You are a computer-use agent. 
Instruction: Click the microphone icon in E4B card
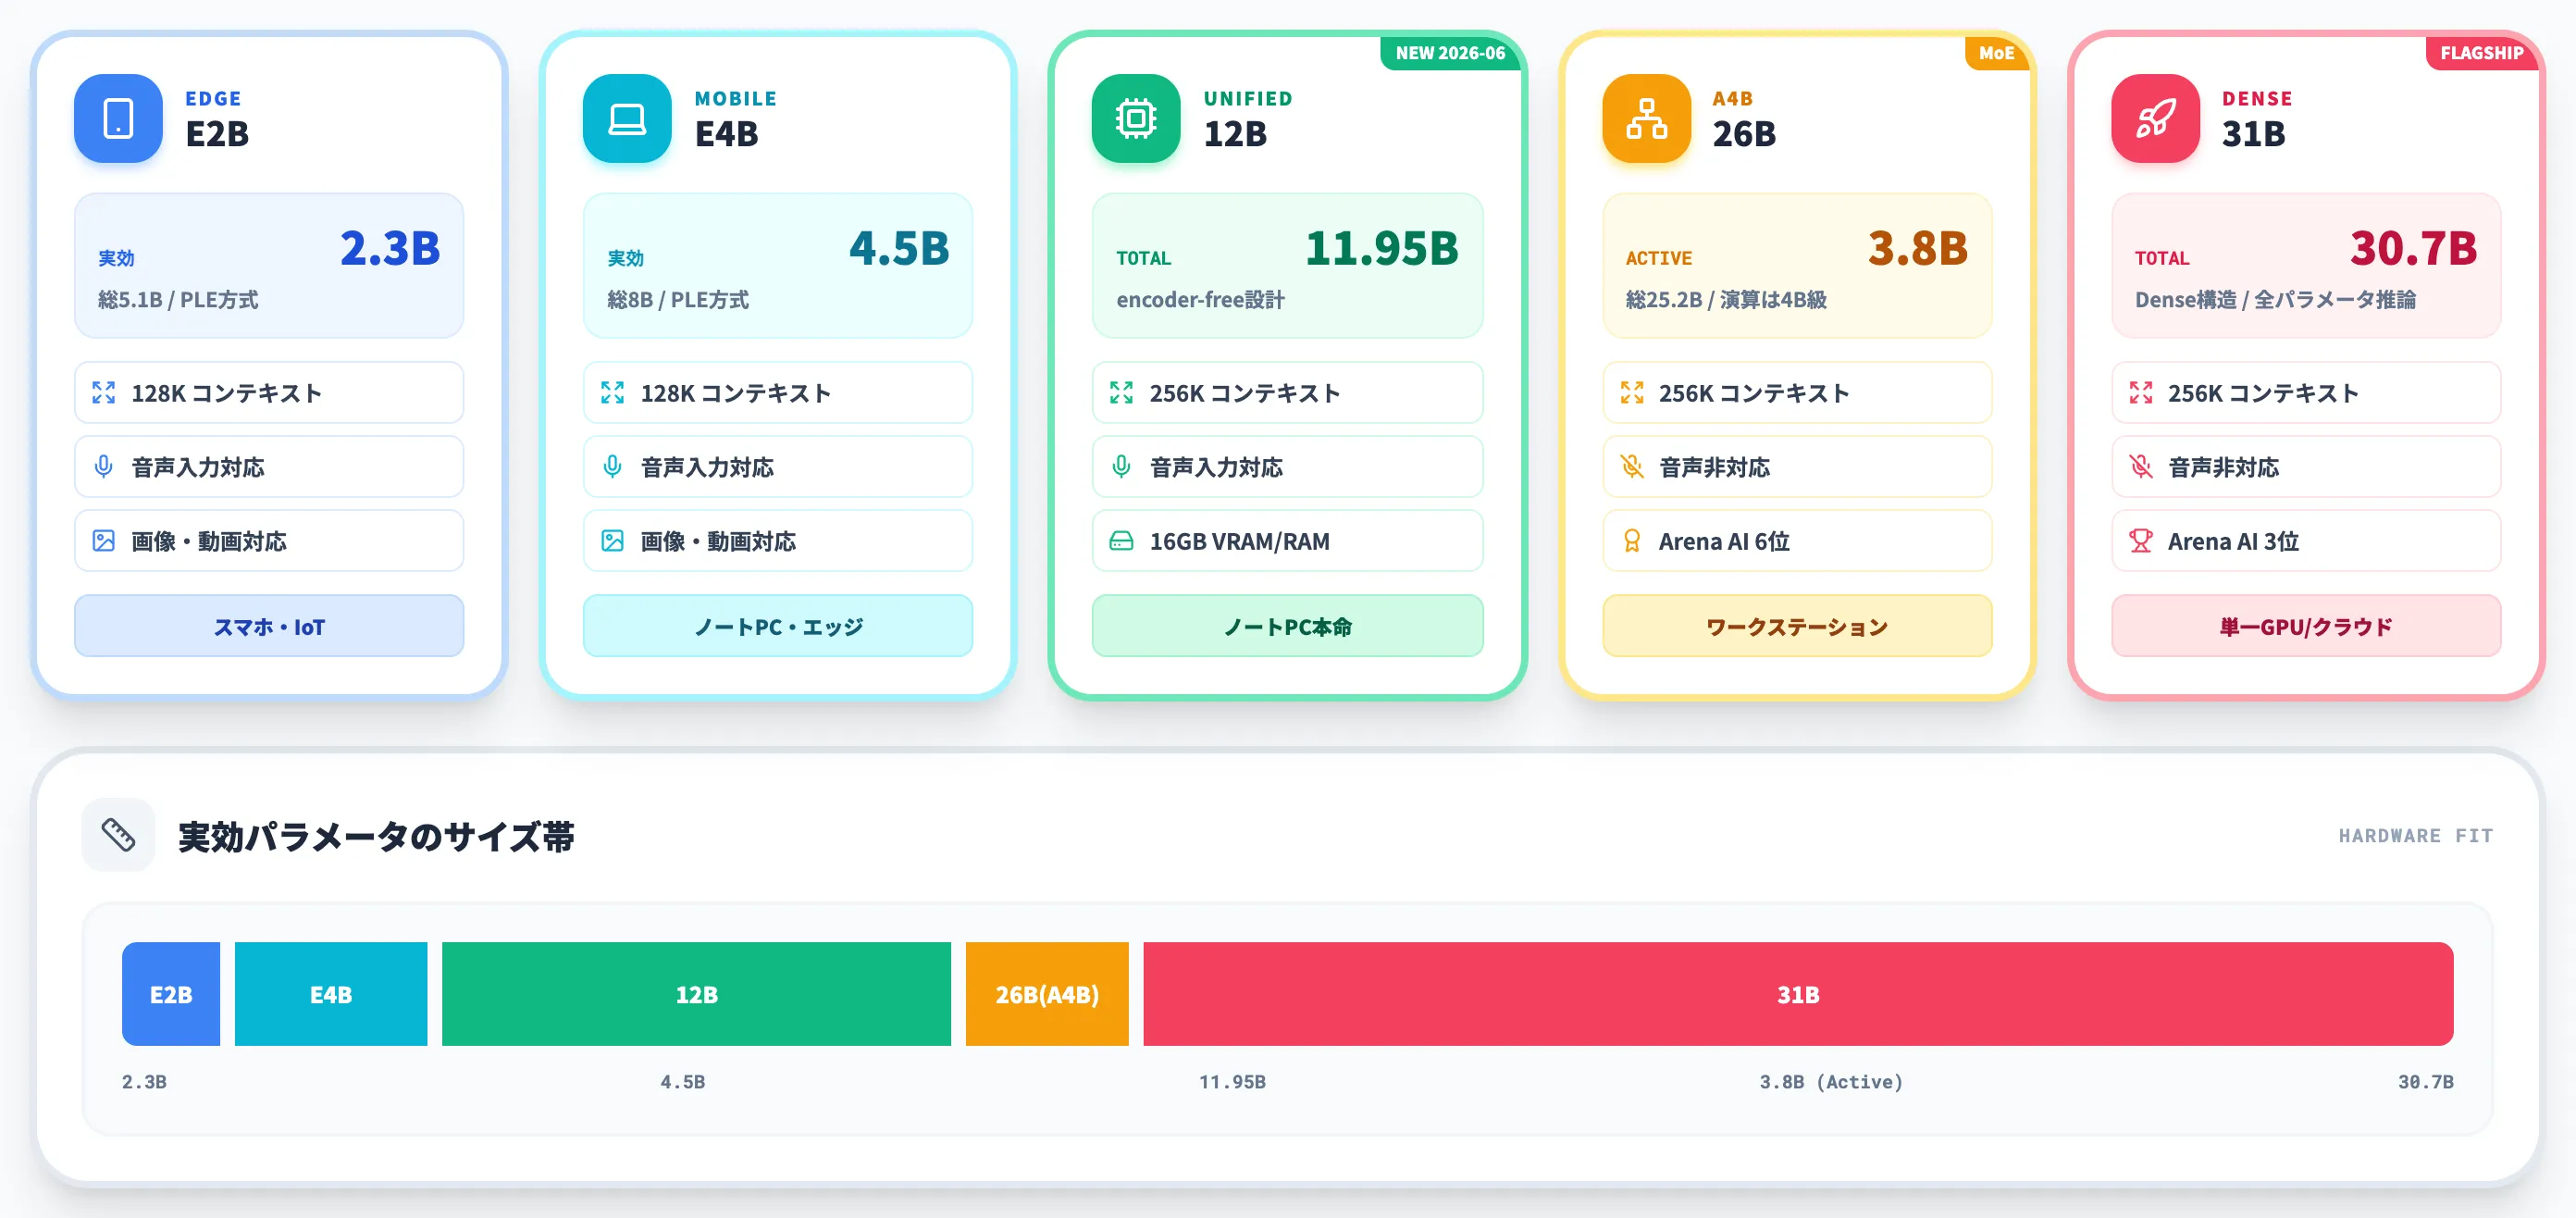point(613,467)
